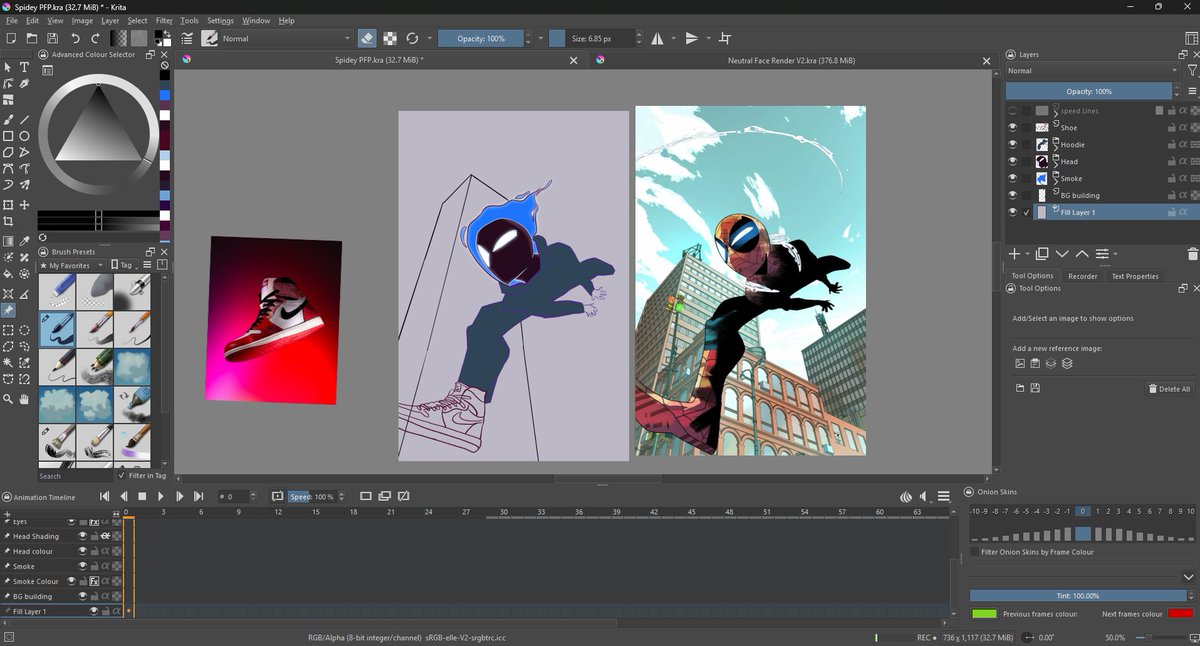Select the Move tool
The height and width of the screenshot is (646, 1200).
24,205
